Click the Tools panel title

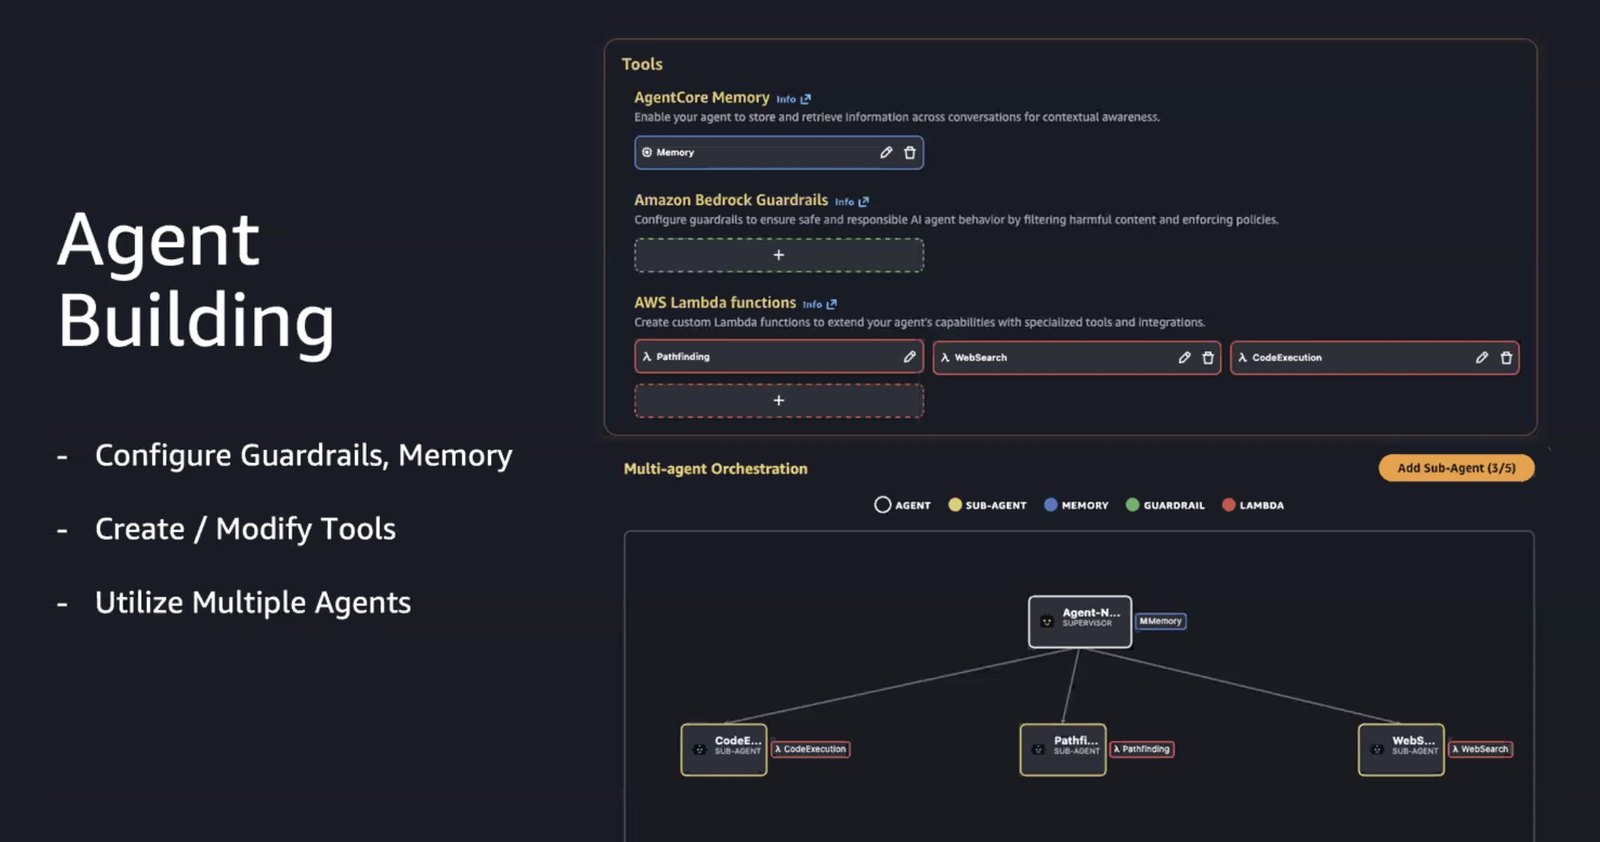642,64
